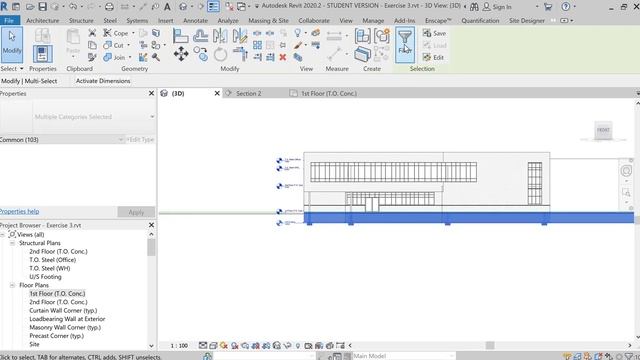Close the Properties palette
This screenshot has height=360, width=640.
[151, 93]
